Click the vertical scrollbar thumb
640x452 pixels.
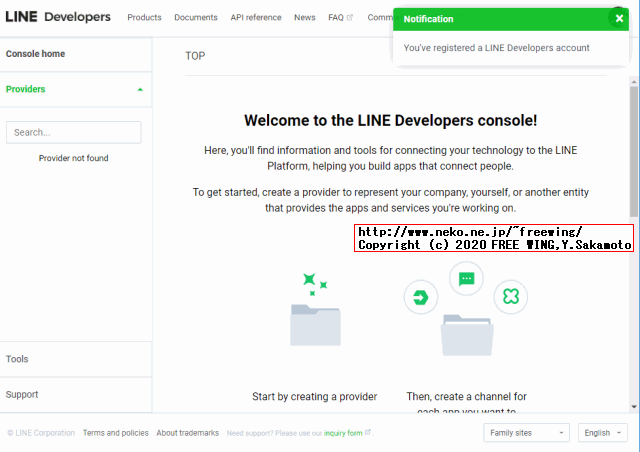(633, 151)
